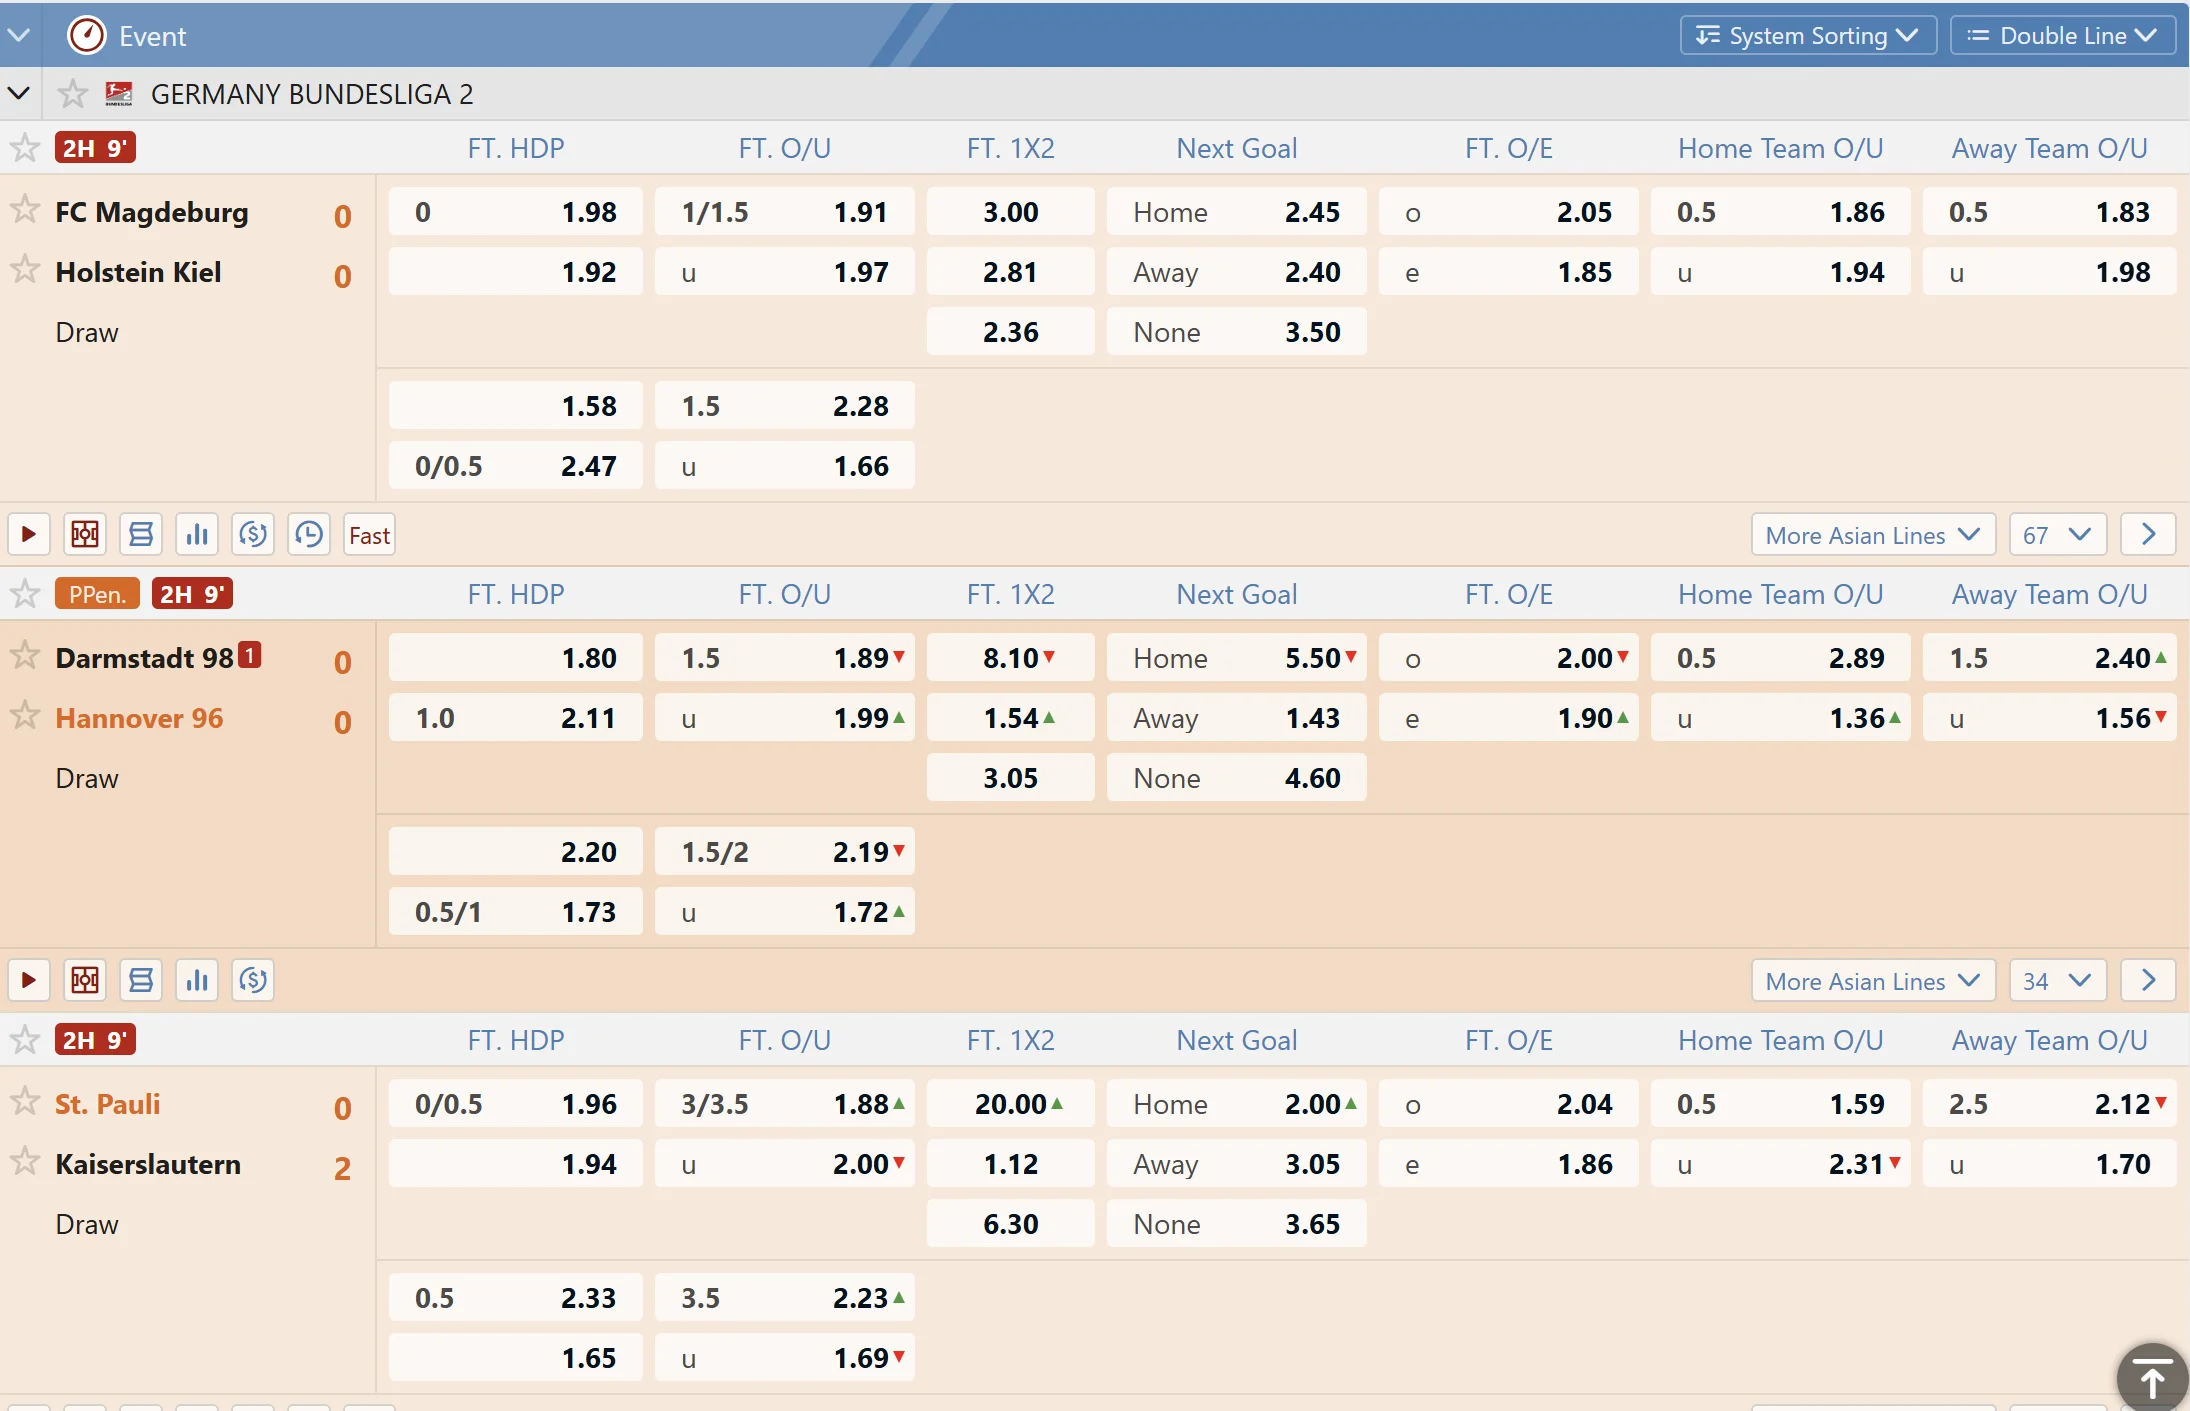The height and width of the screenshot is (1411, 2190).
Task: Collapse the Event header chevron
Action: click(x=18, y=35)
